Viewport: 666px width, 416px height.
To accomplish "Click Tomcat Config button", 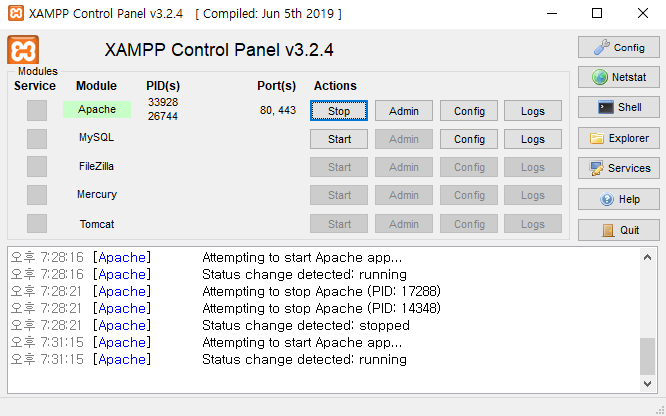I will click(469, 224).
